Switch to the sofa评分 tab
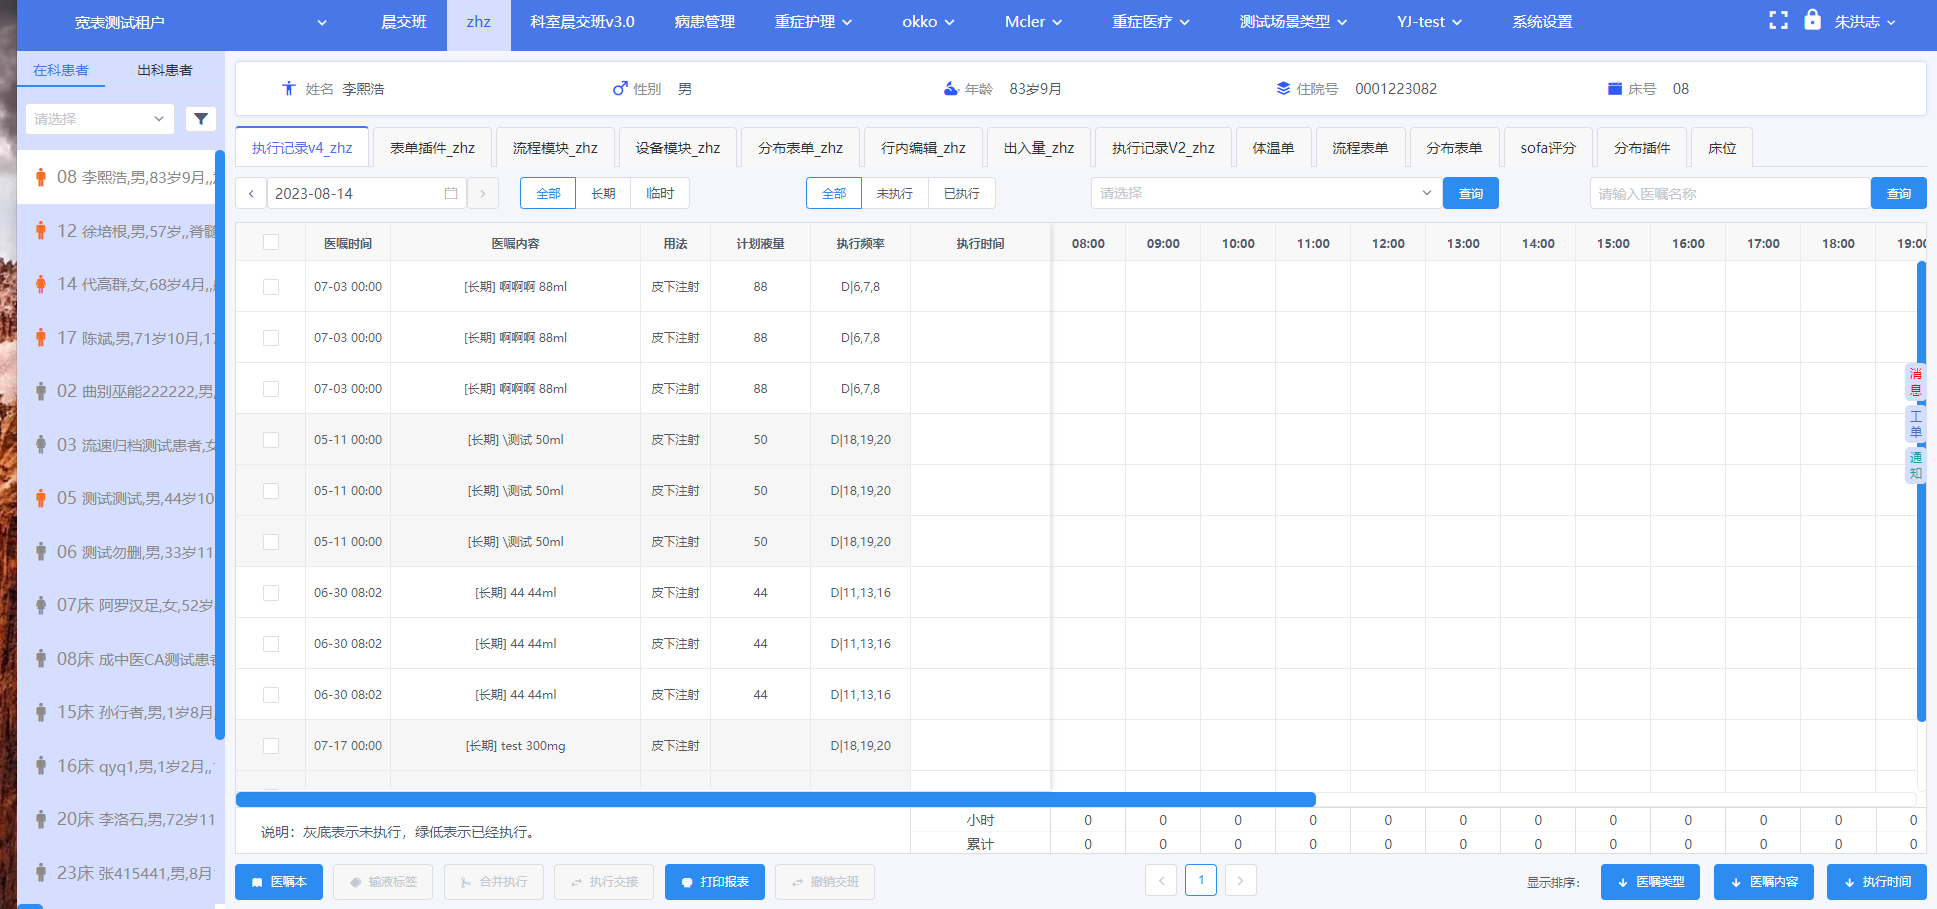The height and width of the screenshot is (909, 1937). tap(1548, 148)
